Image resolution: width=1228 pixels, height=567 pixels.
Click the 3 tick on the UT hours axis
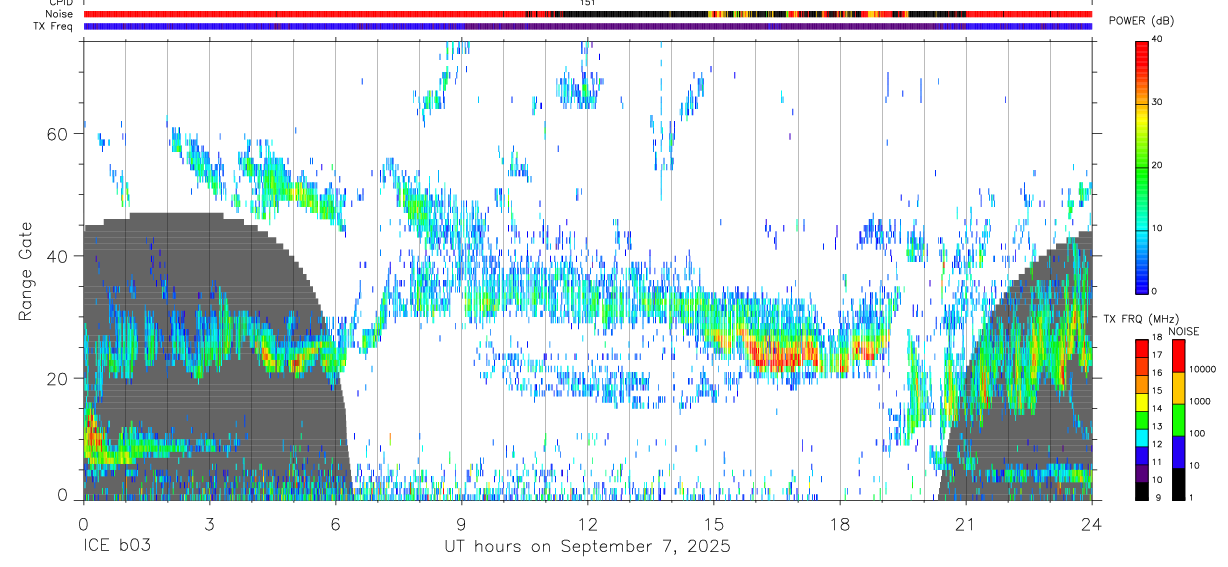(x=209, y=523)
